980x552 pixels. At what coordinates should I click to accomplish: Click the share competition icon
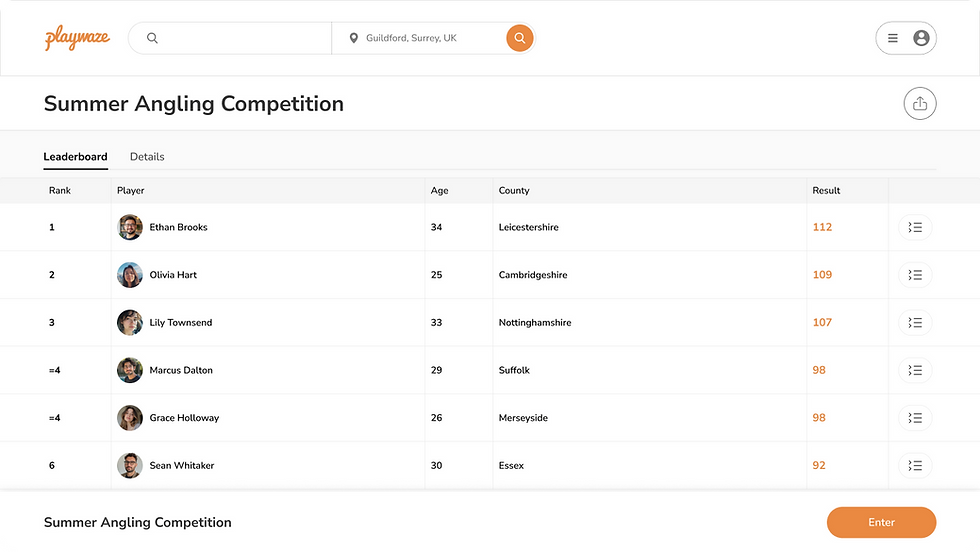click(x=920, y=104)
